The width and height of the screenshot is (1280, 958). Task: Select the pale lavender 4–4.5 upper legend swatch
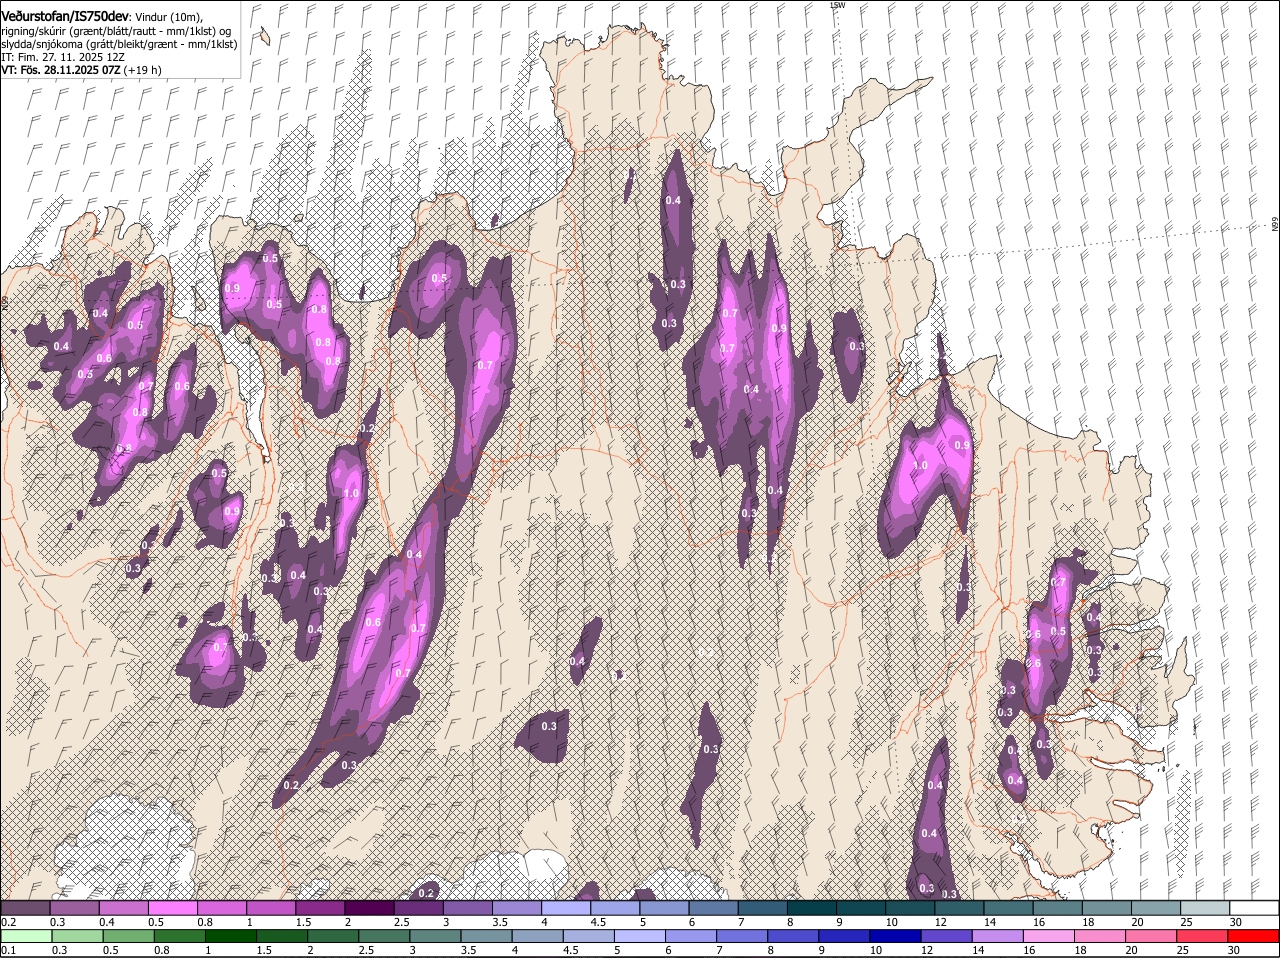pos(564,908)
